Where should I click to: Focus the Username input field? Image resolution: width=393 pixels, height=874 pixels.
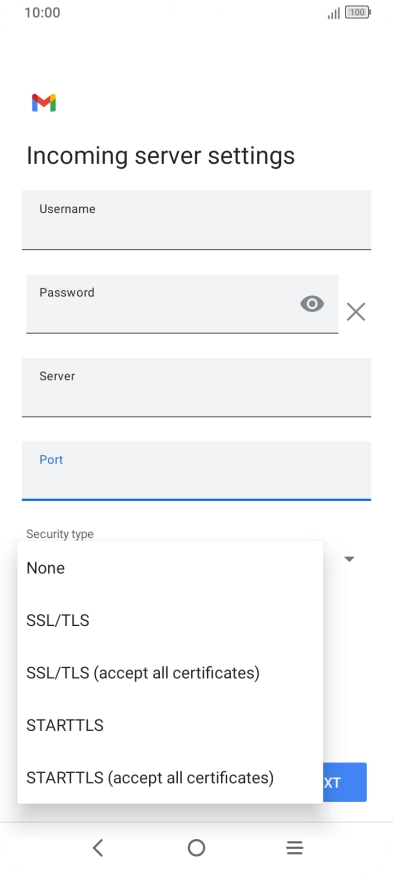(x=196, y=220)
